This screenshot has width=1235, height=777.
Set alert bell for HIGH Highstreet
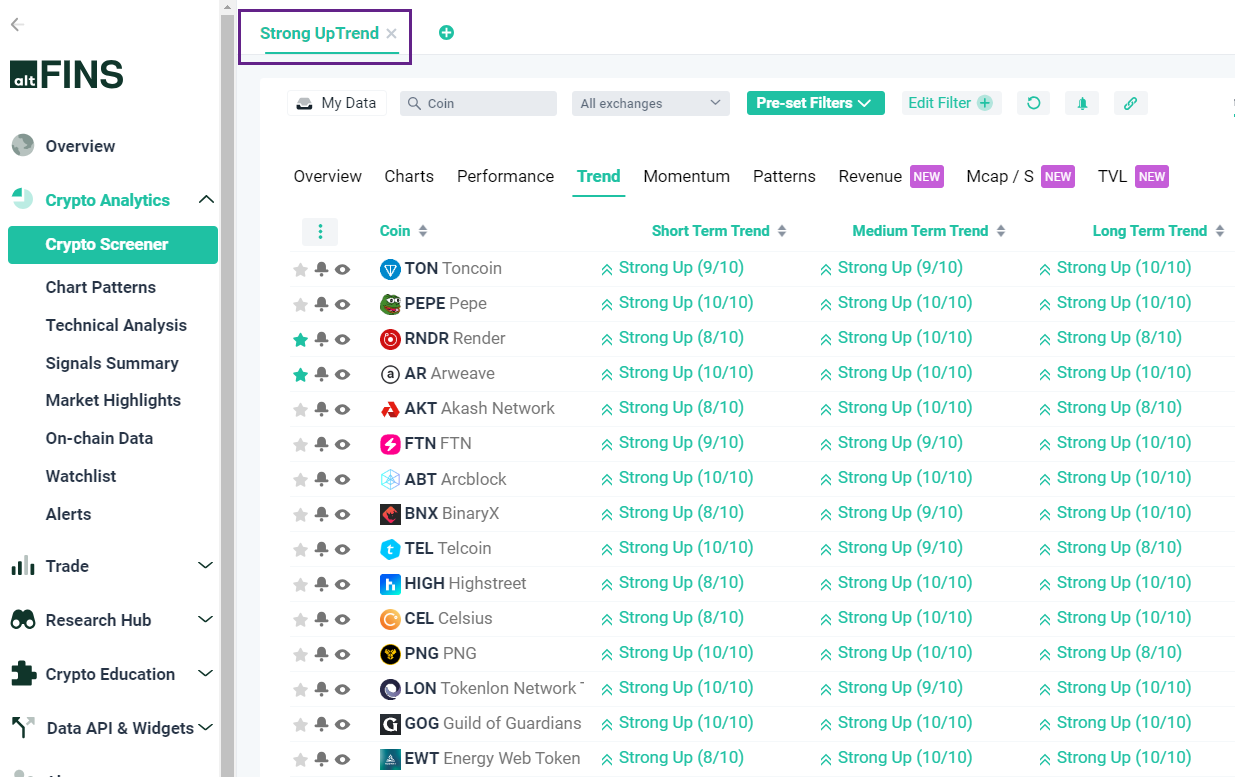point(321,584)
